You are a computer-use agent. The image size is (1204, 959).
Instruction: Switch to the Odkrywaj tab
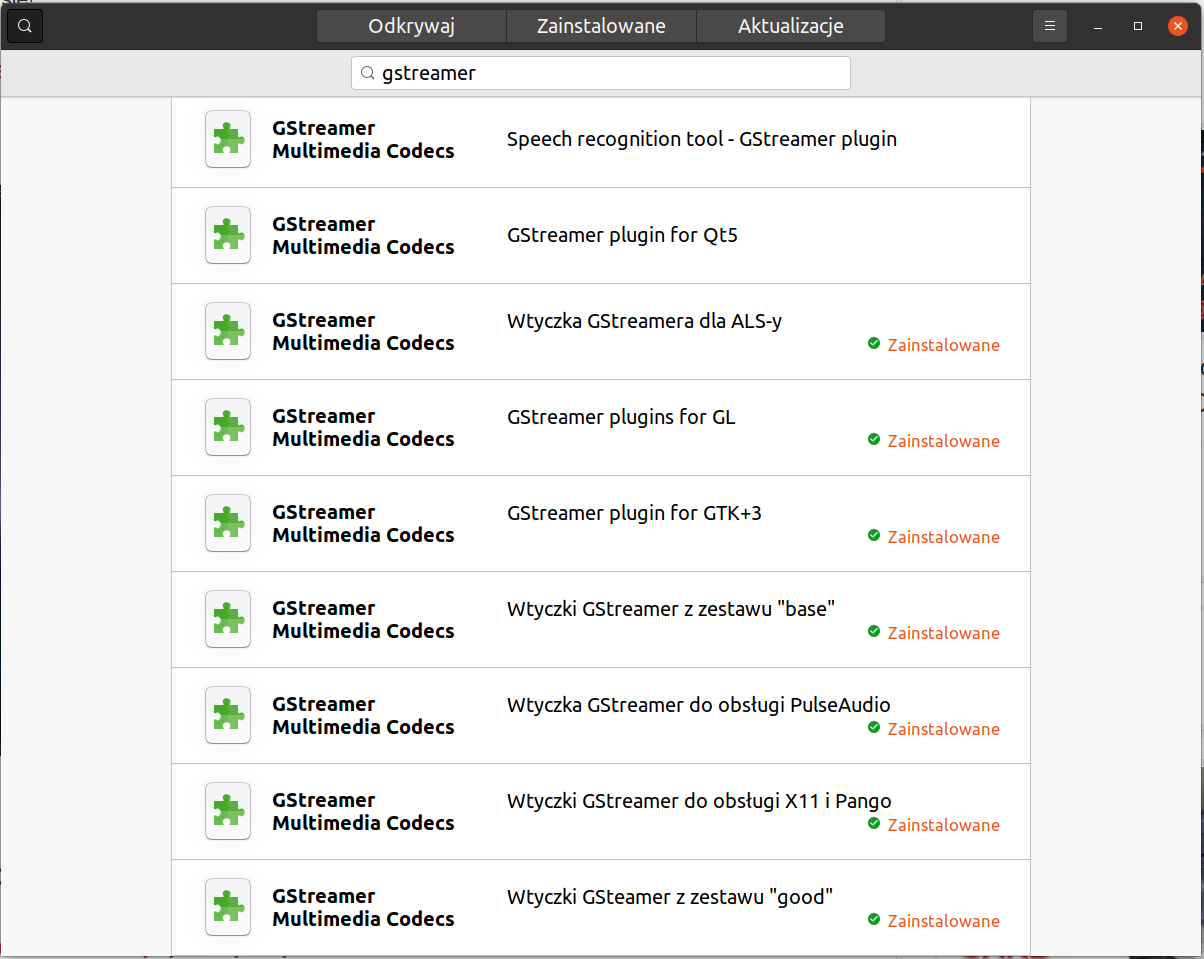(412, 26)
